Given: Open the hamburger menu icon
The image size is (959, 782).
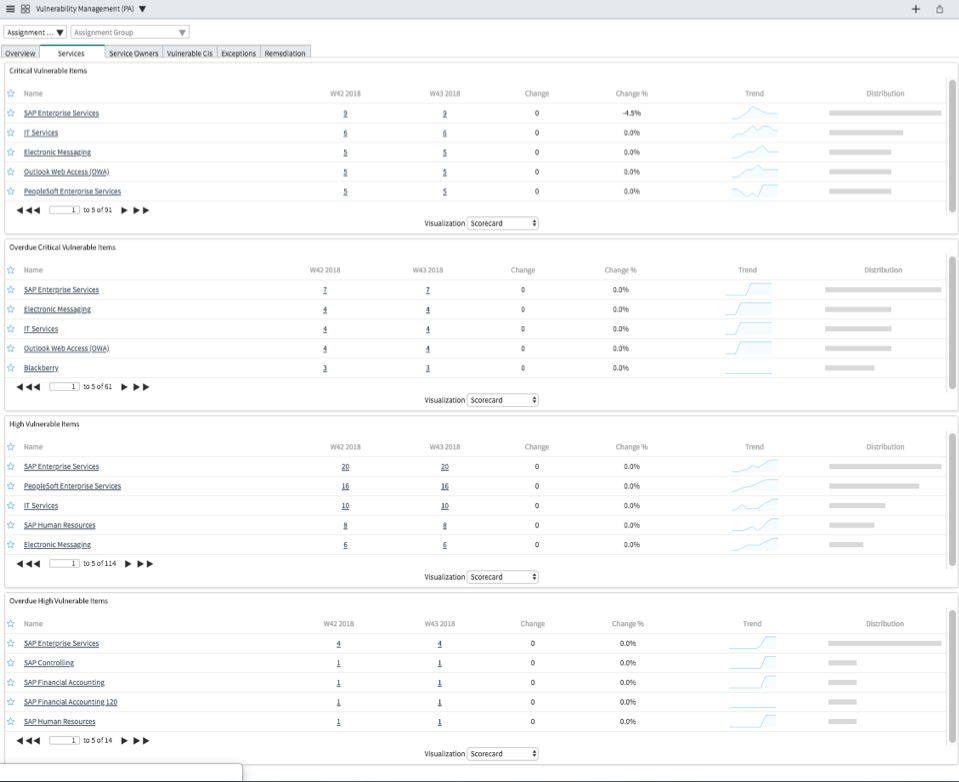Looking at the screenshot, I should (10, 9).
